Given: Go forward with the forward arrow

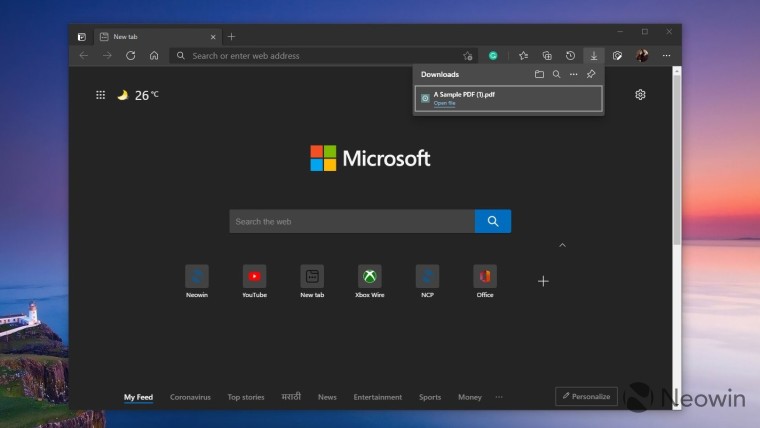Looking at the screenshot, I should point(107,56).
